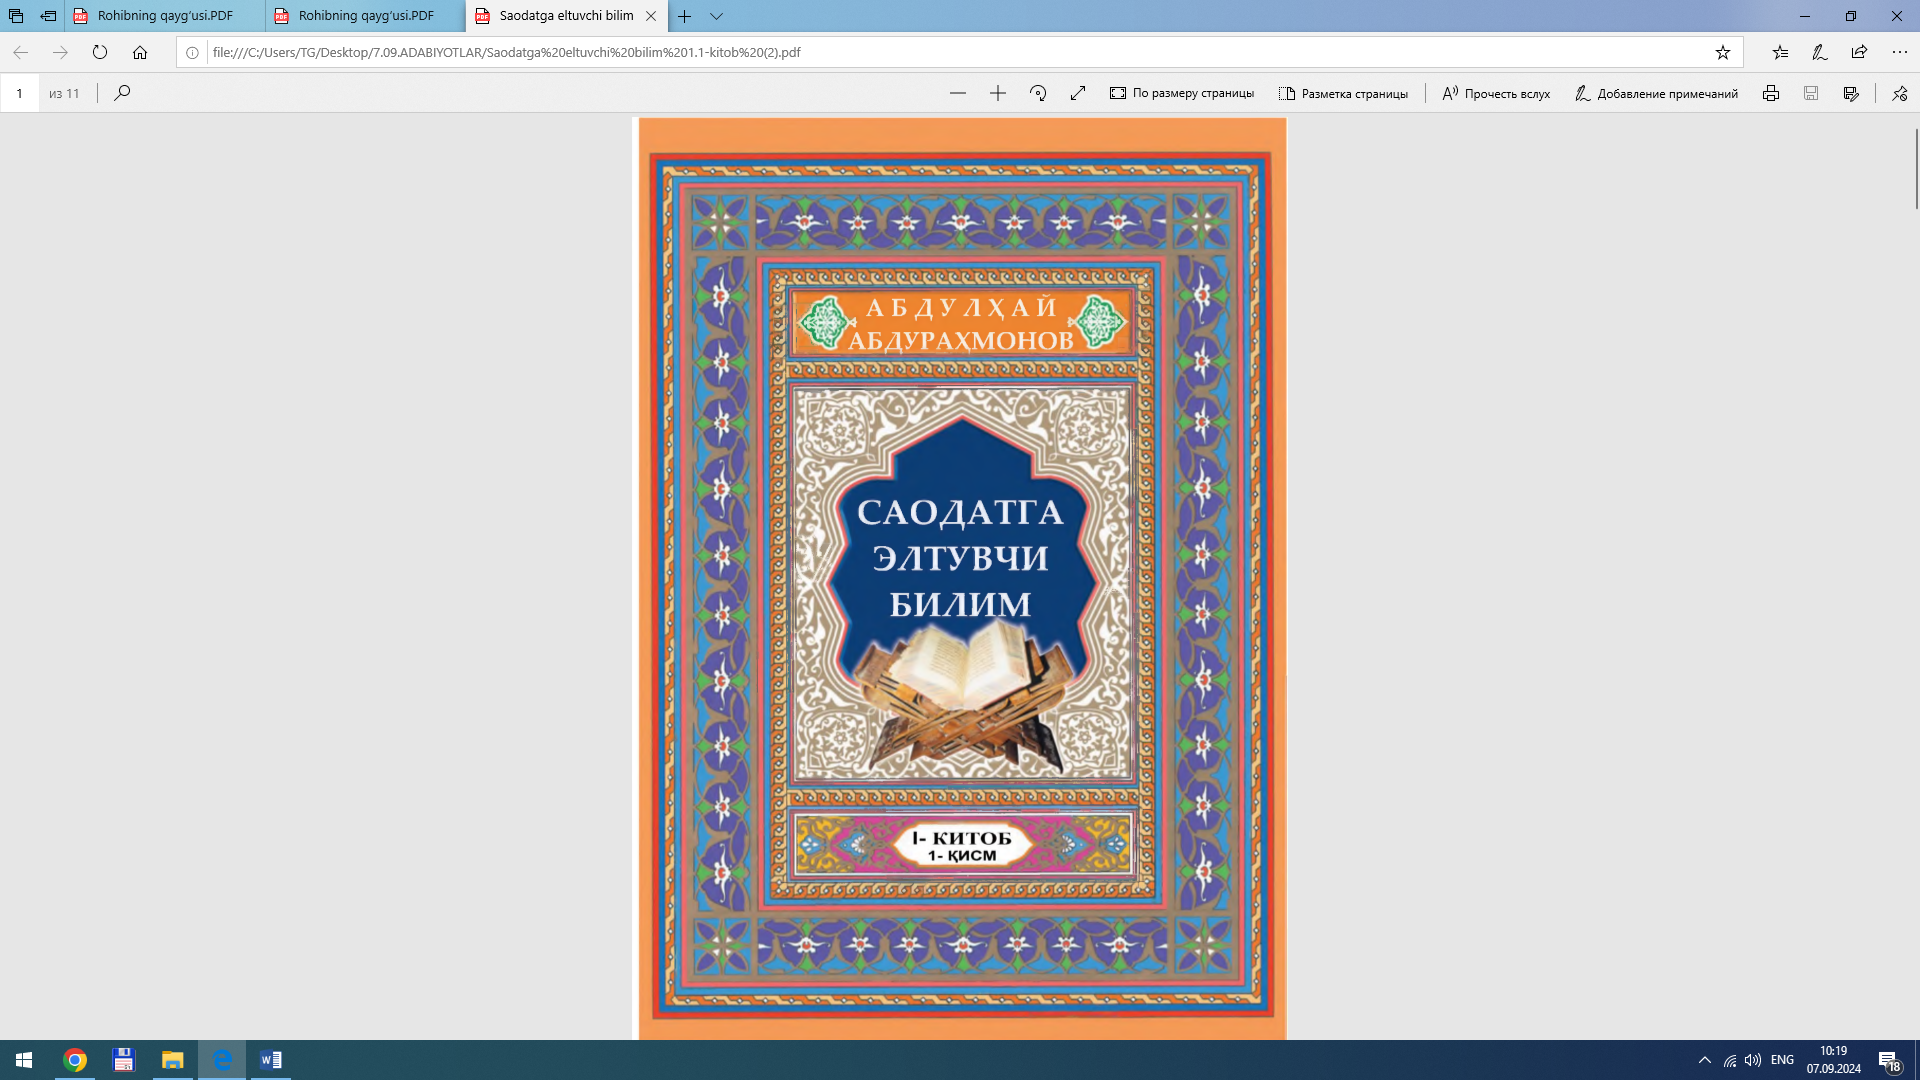1920x1080 pixels.
Task: Toggle 'Прочесть вслух' read aloud
Action: tap(1496, 93)
